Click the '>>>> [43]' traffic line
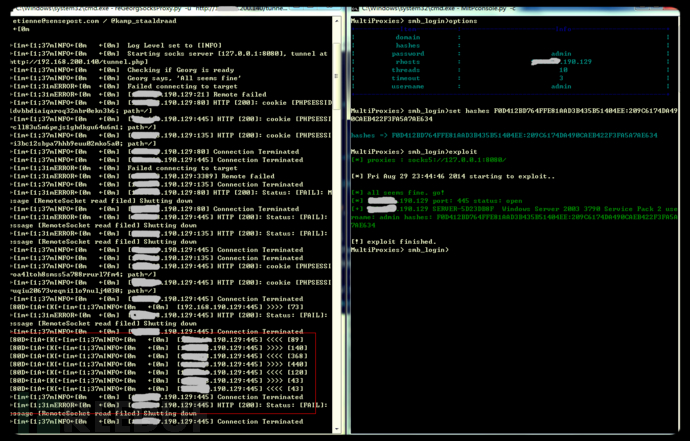Image resolution: width=690 pixels, height=441 pixels. click(157, 380)
